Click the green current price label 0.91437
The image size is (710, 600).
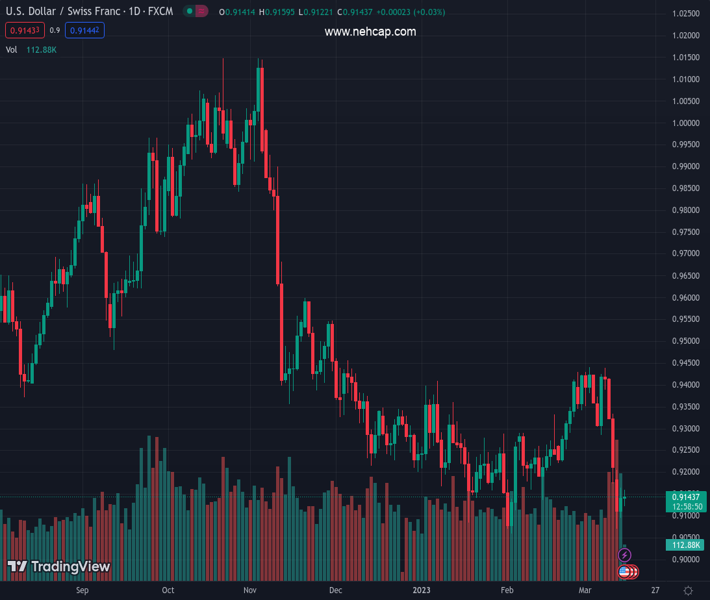point(686,497)
